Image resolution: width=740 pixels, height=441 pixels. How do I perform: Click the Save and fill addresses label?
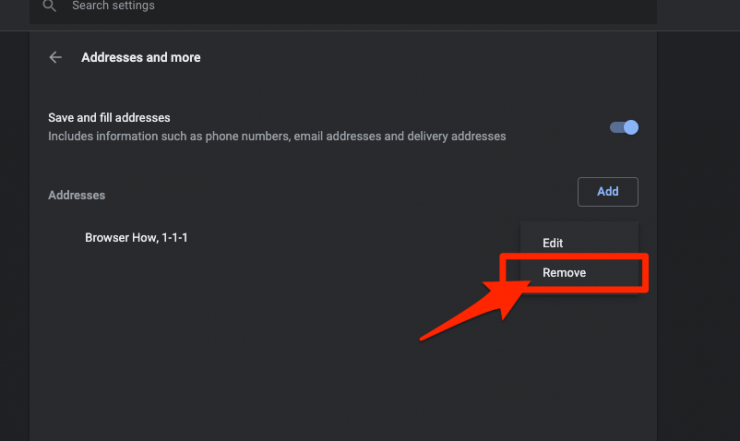[x=109, y=118]
